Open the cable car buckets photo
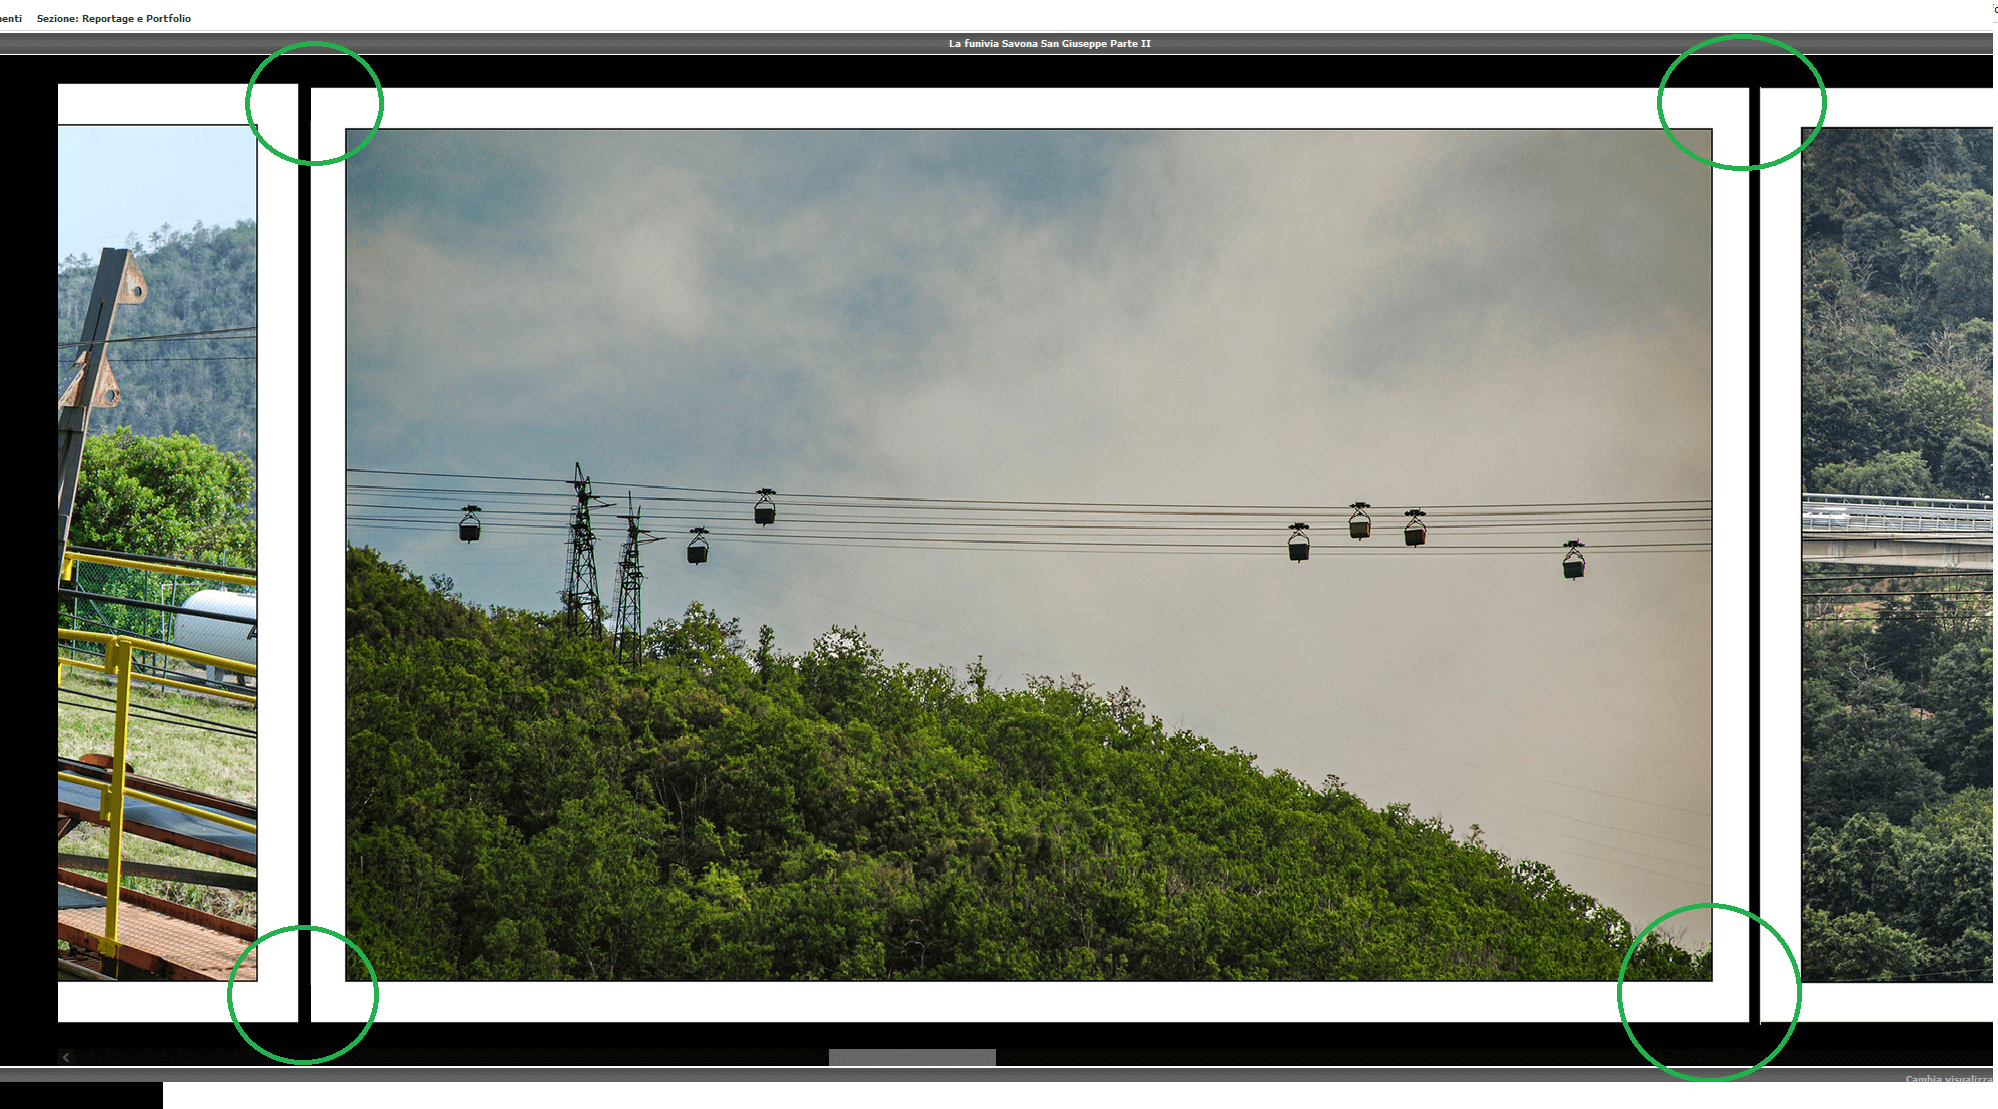This screenshot has width=1998, height=1109. 1029,555
